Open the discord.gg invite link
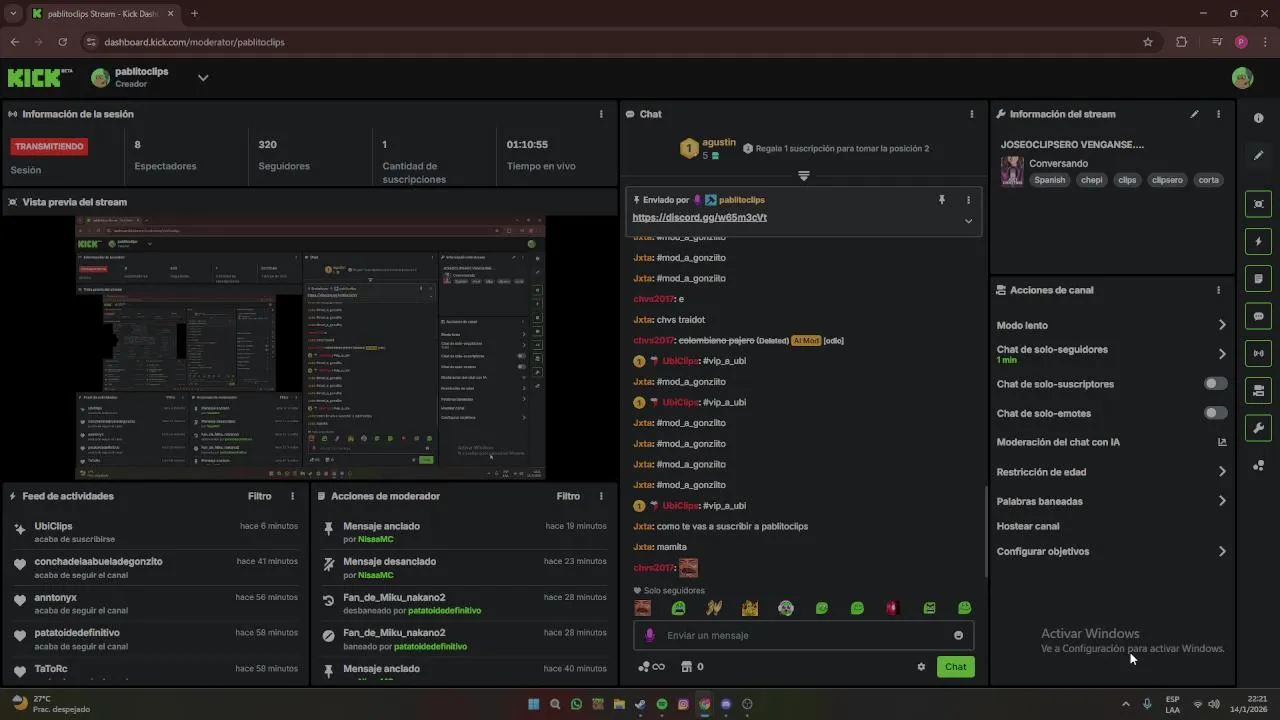The width and height of the screenshot is (1280, 720). pos(699,217)
